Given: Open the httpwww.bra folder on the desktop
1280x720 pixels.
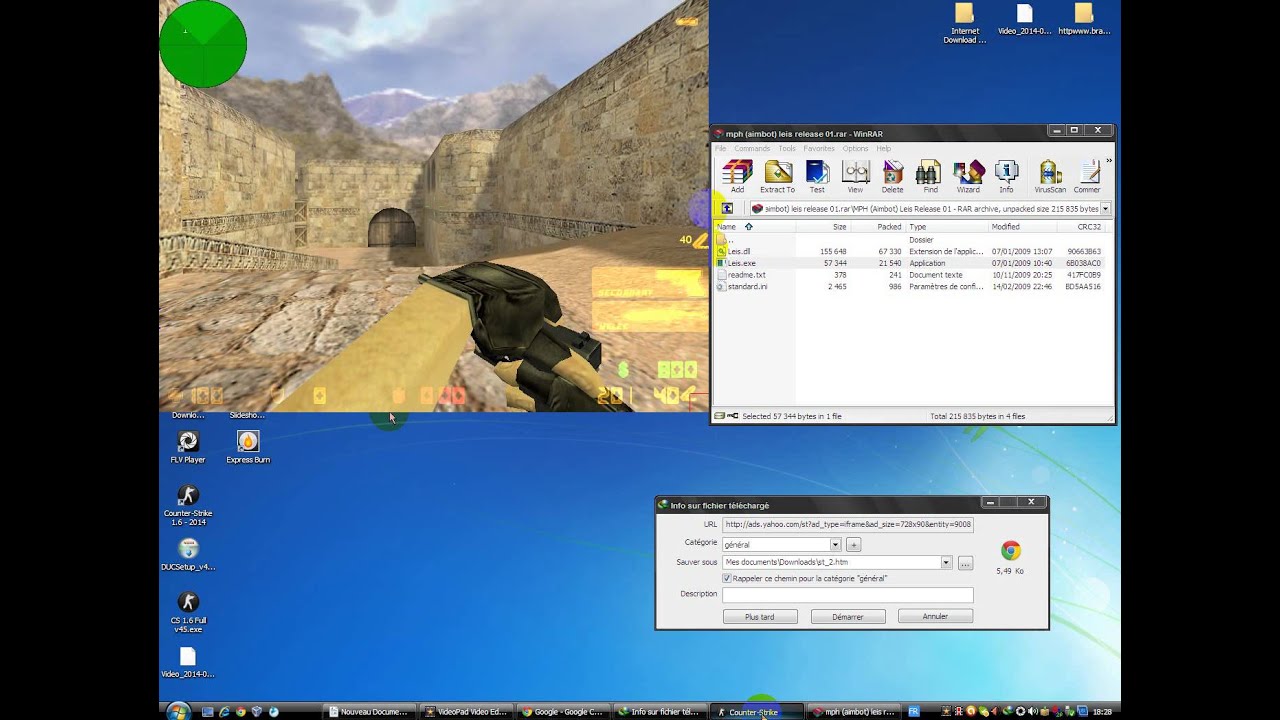Looking at the screenshot, I should (1084, 19).
